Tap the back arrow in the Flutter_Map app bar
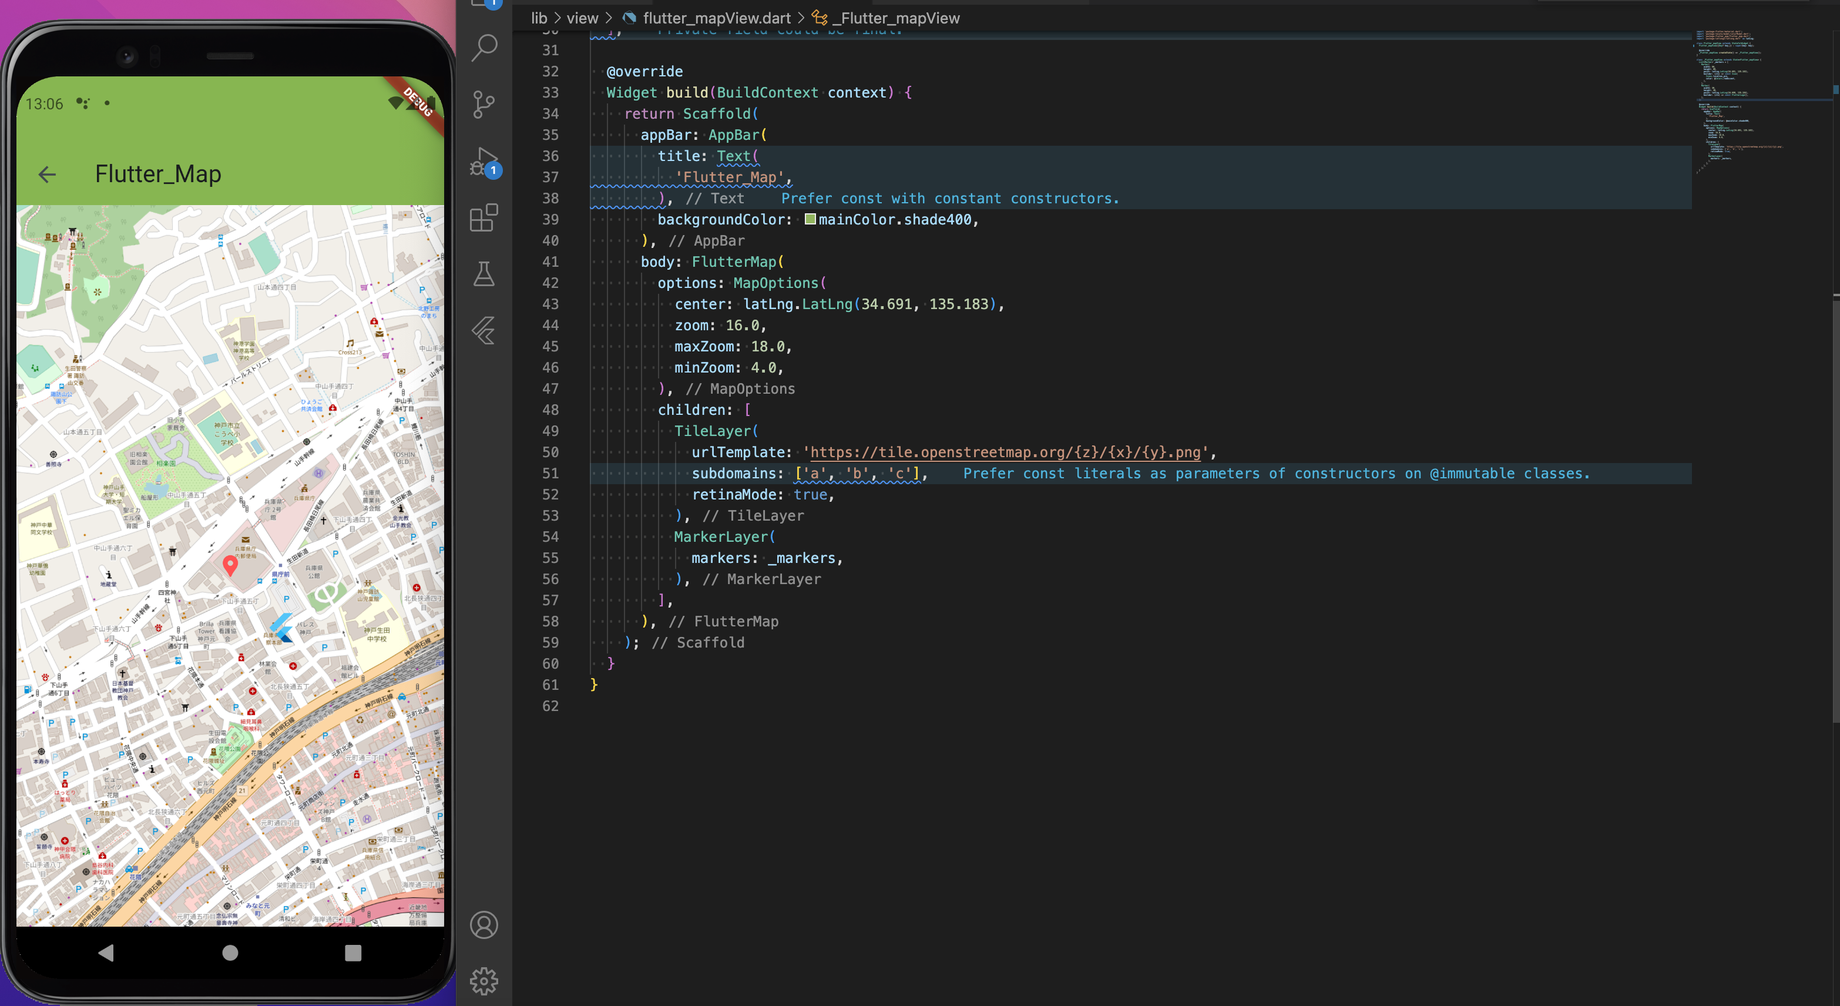Image resolution: width=1840 pixels, height=1006 pixels. pyautogui.click(x=47, y=174)
